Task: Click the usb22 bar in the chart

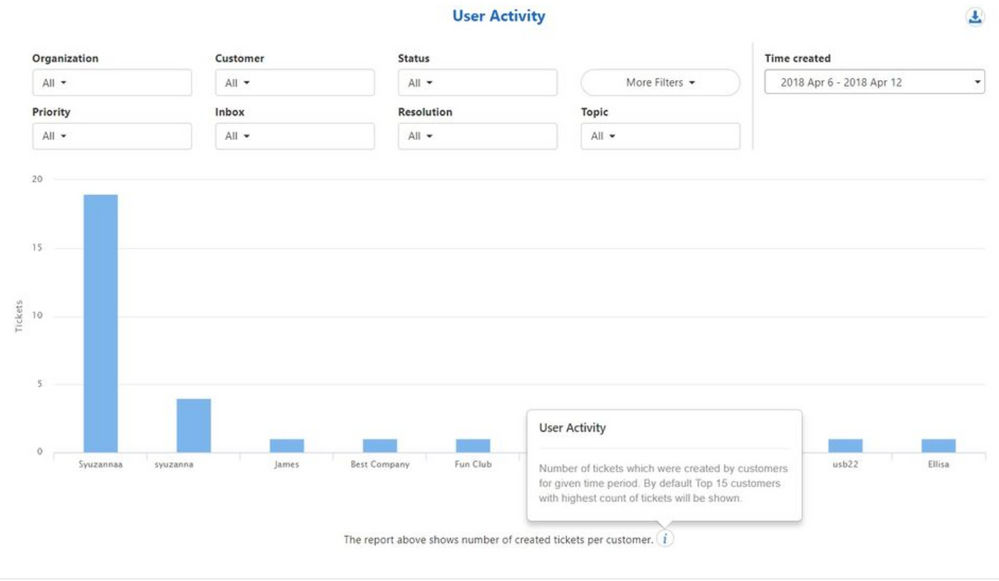Action: coord(845,446)
